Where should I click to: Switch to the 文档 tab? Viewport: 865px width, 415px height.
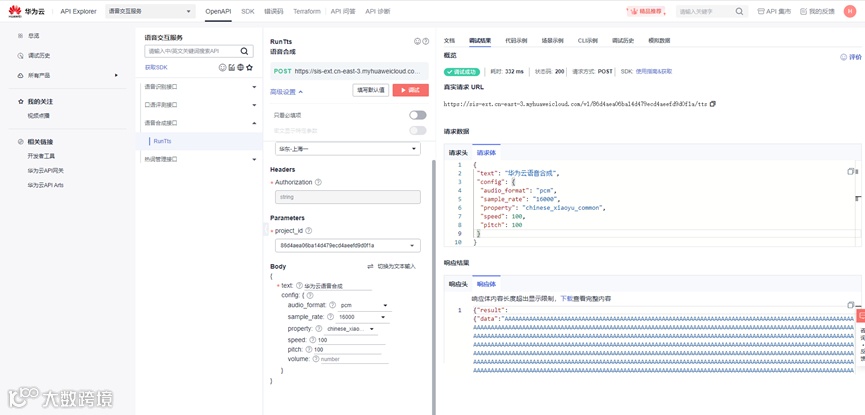[x=449, y=40]
